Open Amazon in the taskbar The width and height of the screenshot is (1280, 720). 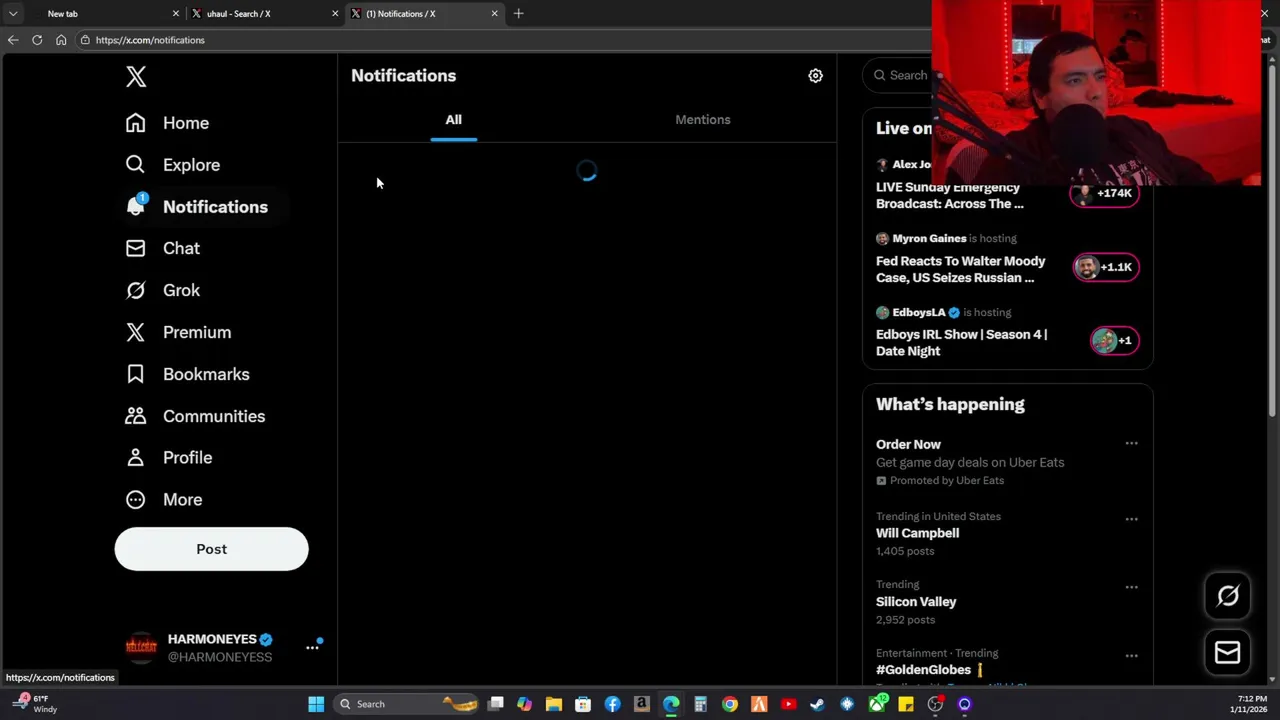coord(641,704)
